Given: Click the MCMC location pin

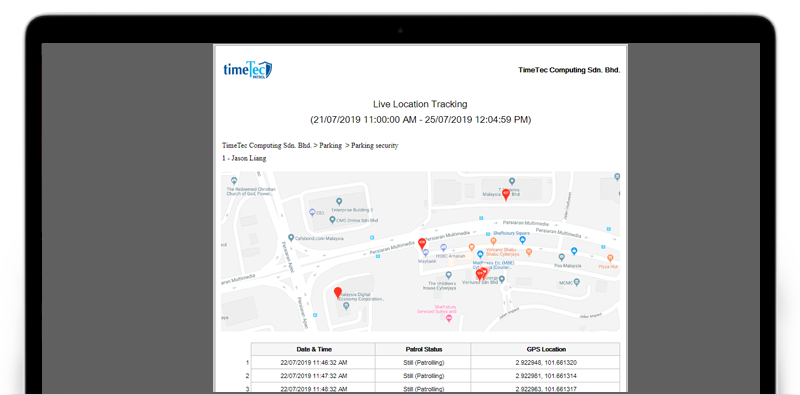Looking at the screenshot, I should pyautogui.click(x=577, y=282).
